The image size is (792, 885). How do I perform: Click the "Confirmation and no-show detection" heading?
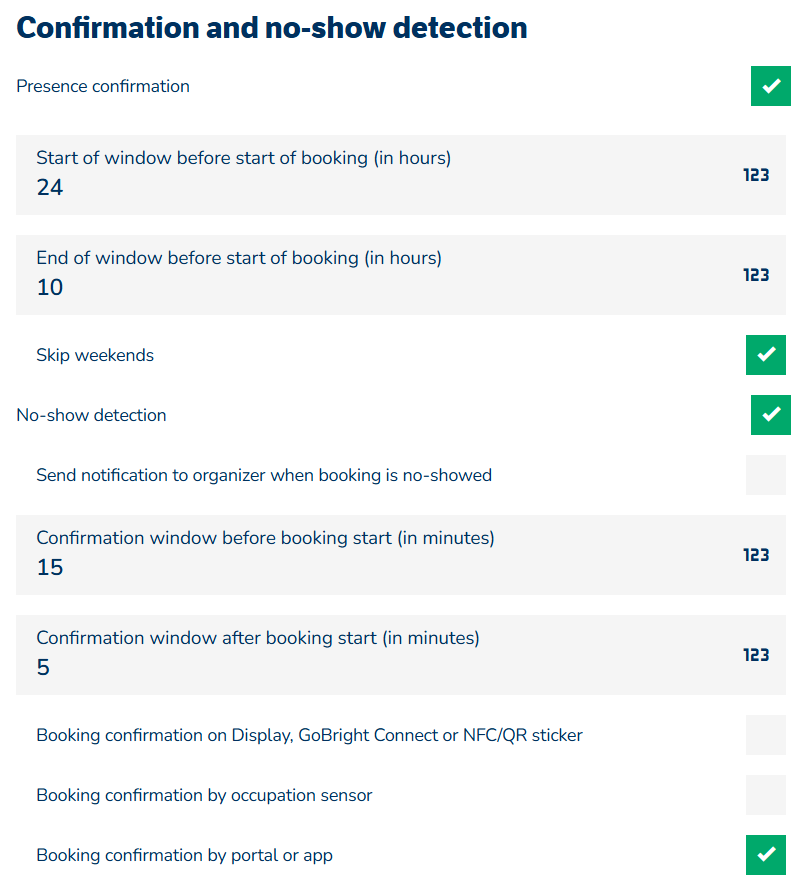tap(272, 28)
